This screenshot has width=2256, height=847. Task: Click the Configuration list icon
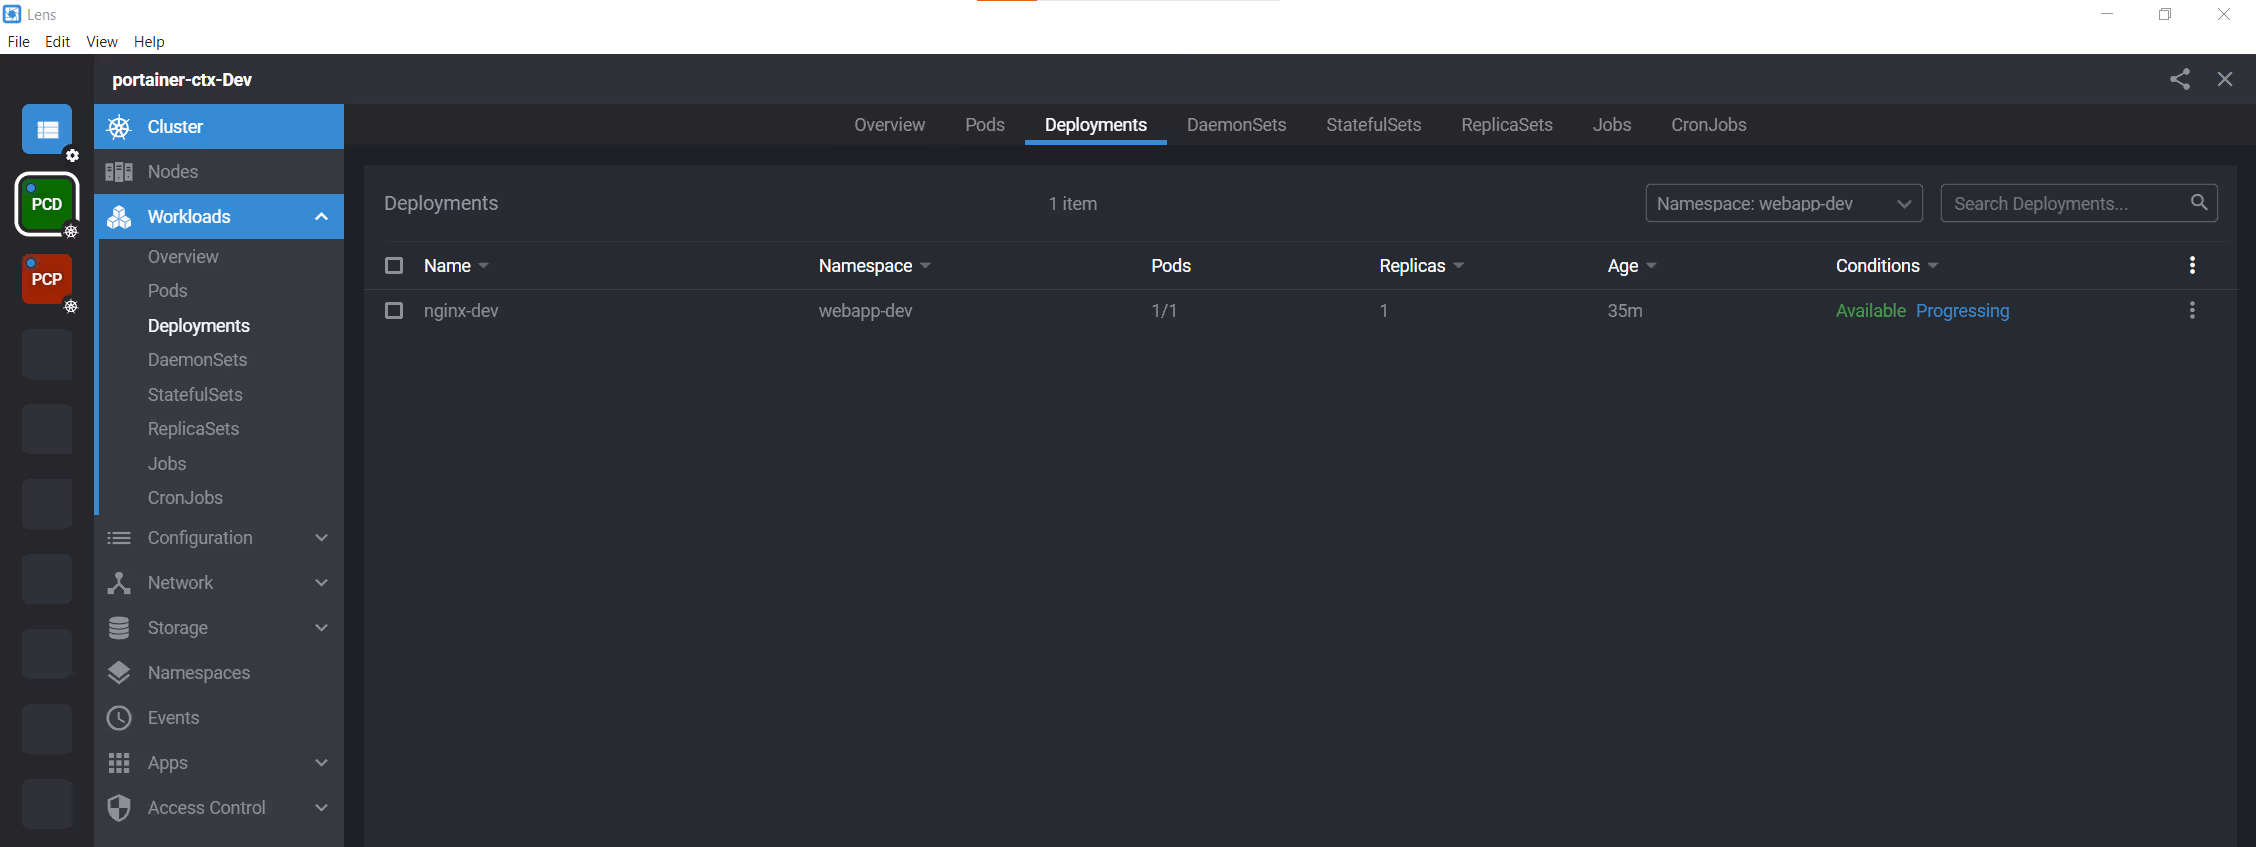click(119, 538)
